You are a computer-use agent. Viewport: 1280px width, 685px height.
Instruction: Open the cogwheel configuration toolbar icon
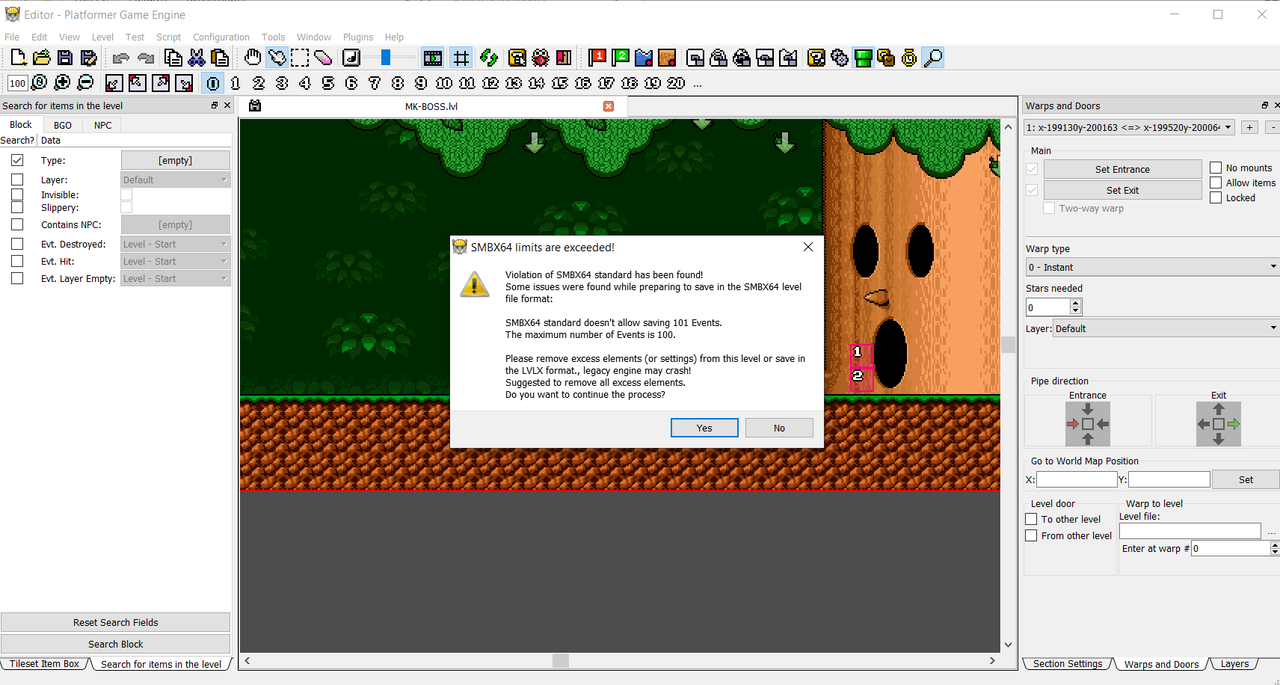click(839, 58)
